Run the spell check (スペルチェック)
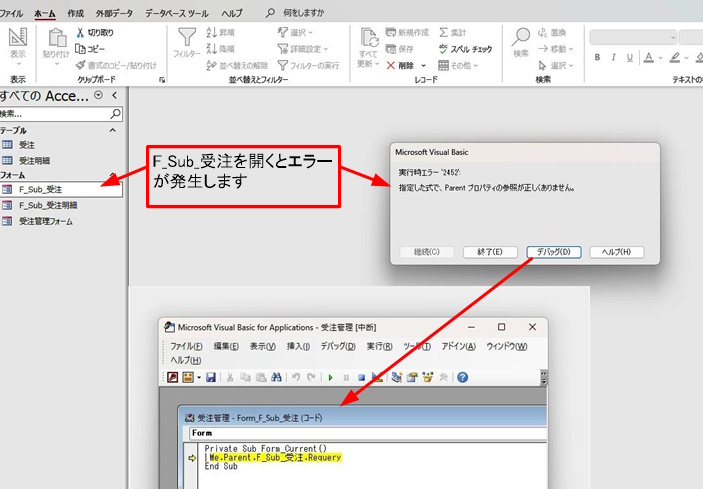 point(465,48)
